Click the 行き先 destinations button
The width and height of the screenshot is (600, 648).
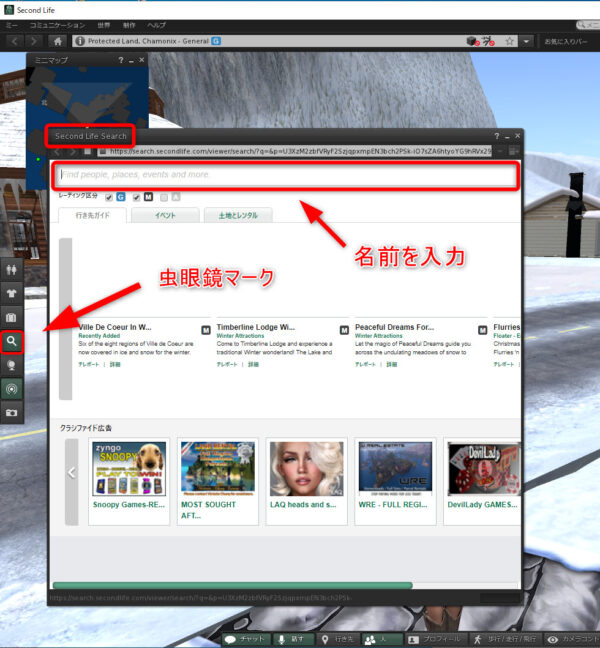pyautogui.click(x=338, y=639)
